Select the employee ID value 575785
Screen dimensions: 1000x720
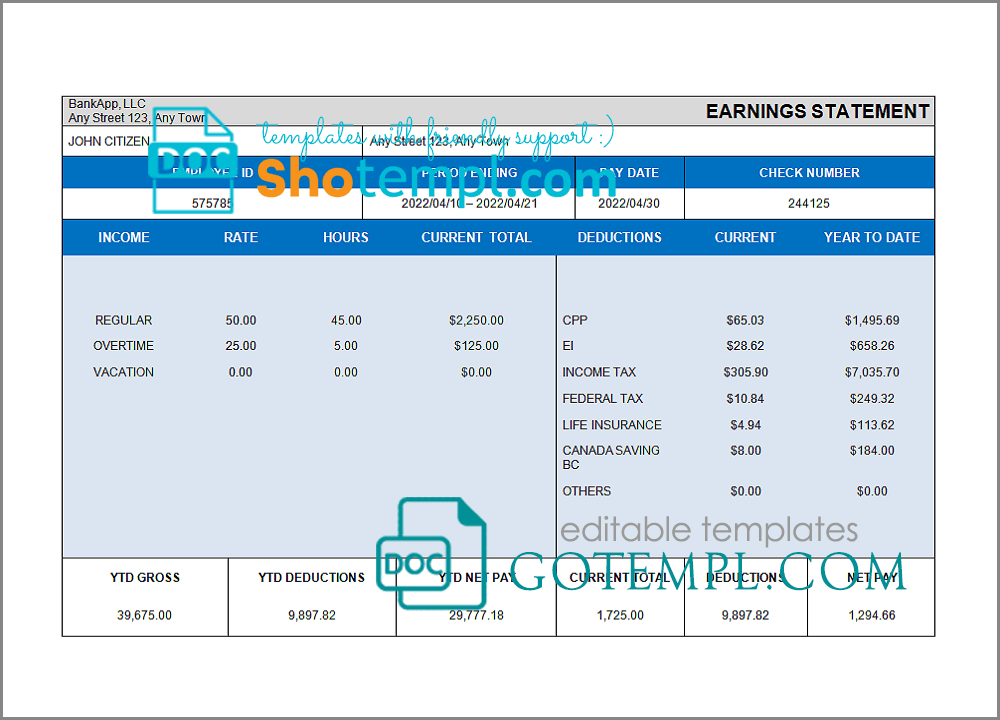[x=212, y=203]
